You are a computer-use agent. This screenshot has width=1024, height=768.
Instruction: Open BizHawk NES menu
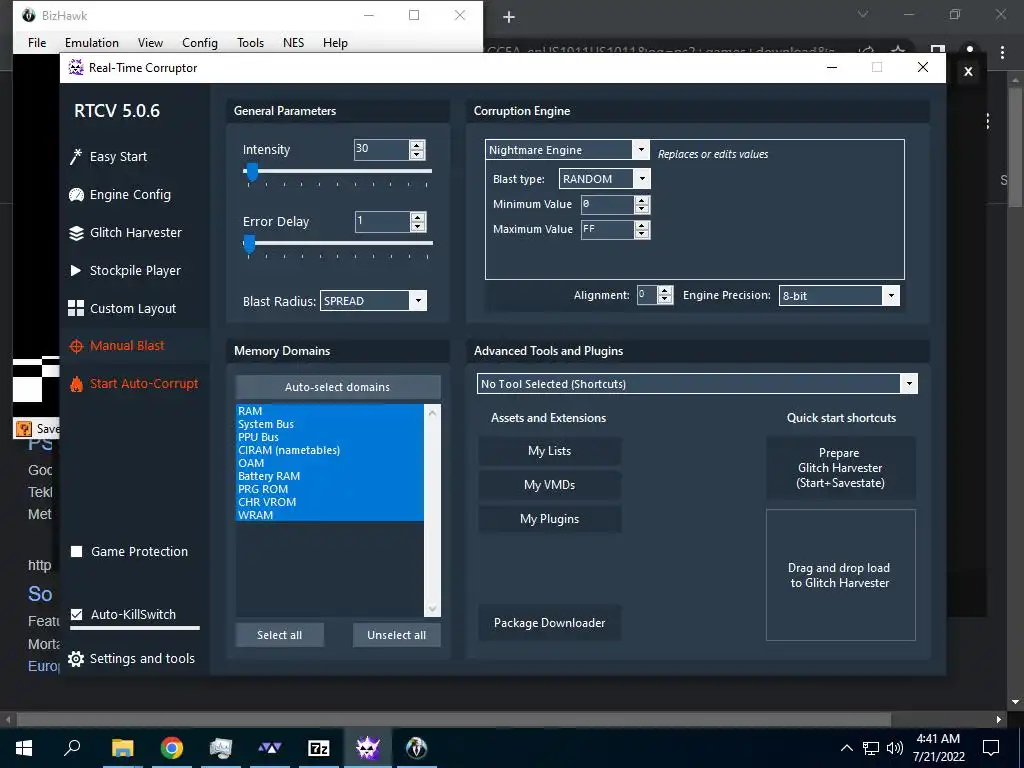click(293, 42)
